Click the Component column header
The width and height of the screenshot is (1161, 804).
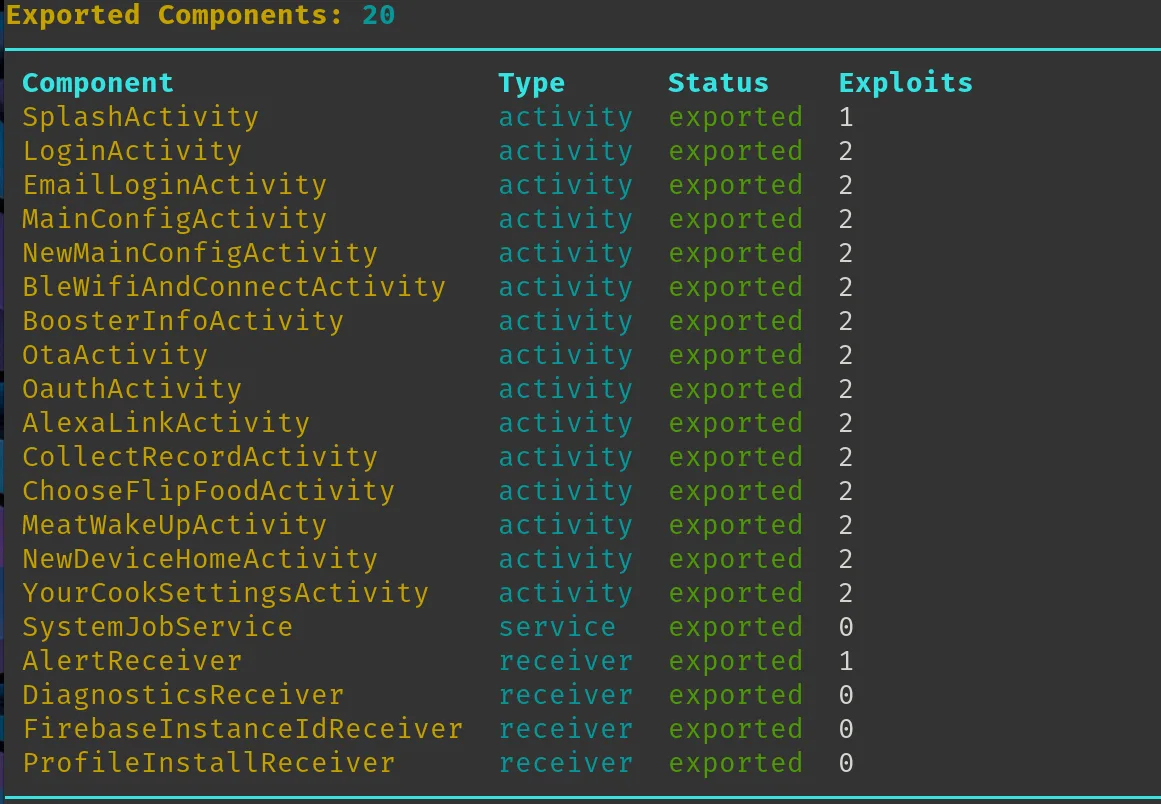click(x=98, y=83)
